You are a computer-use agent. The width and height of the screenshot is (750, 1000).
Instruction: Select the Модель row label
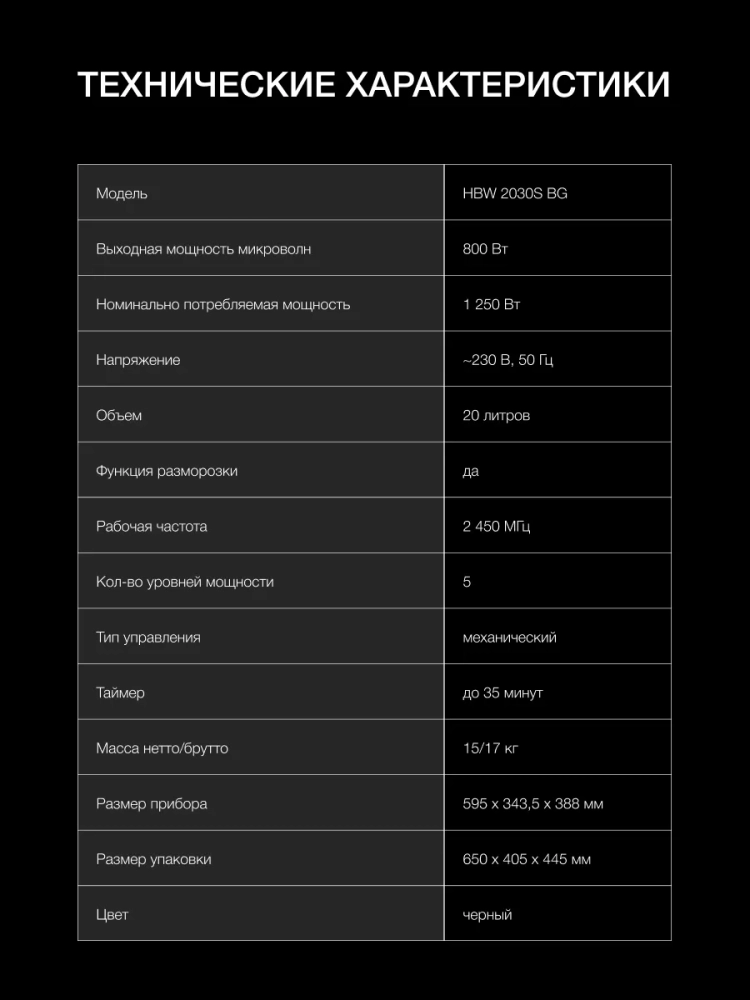coord(122,193)
